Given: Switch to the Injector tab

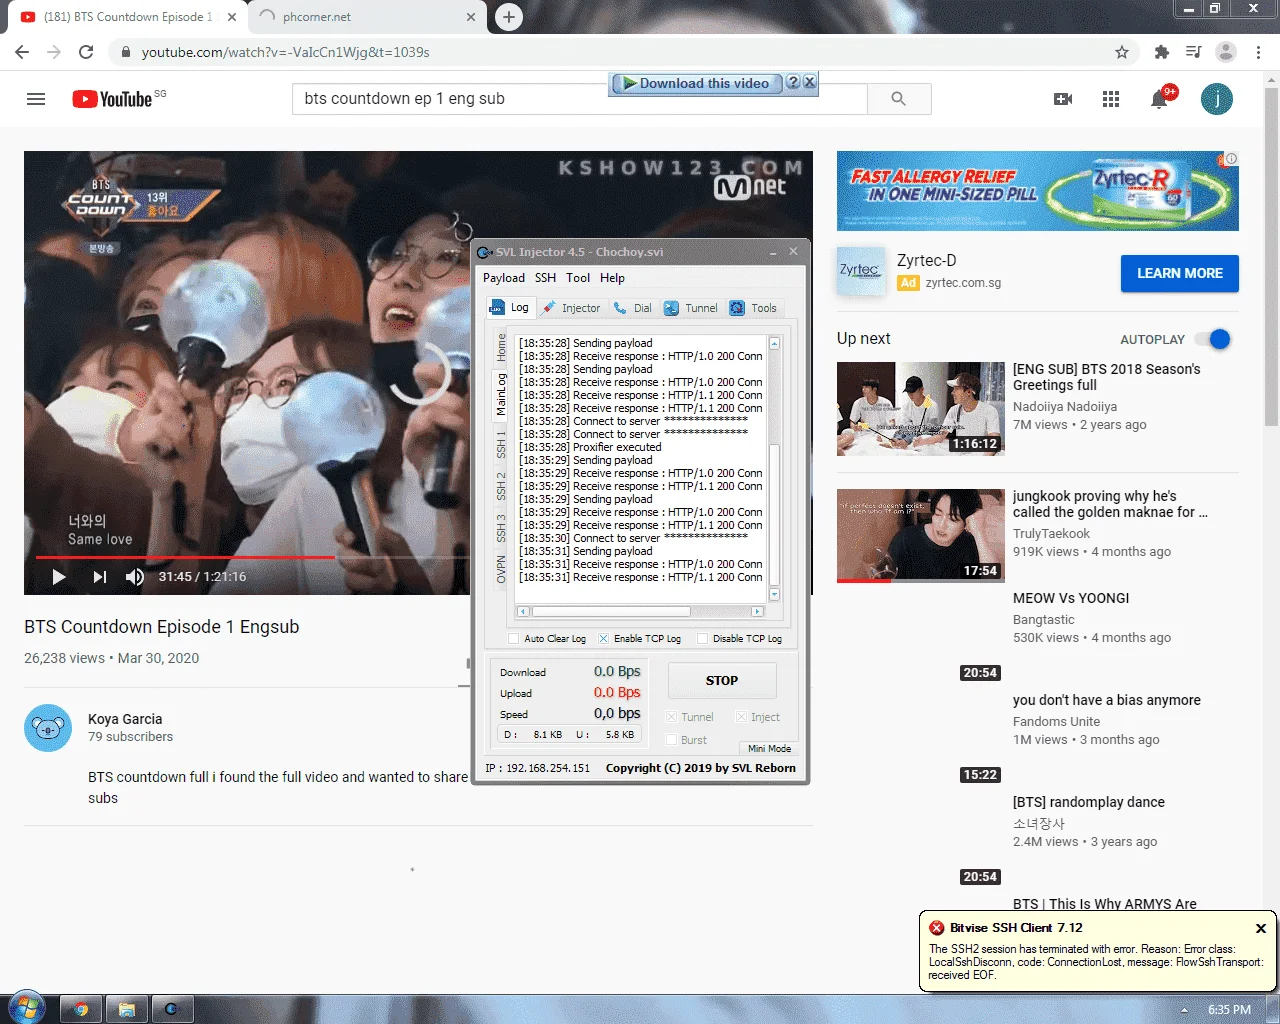Looking at the screenshot, I should (572, 308).
